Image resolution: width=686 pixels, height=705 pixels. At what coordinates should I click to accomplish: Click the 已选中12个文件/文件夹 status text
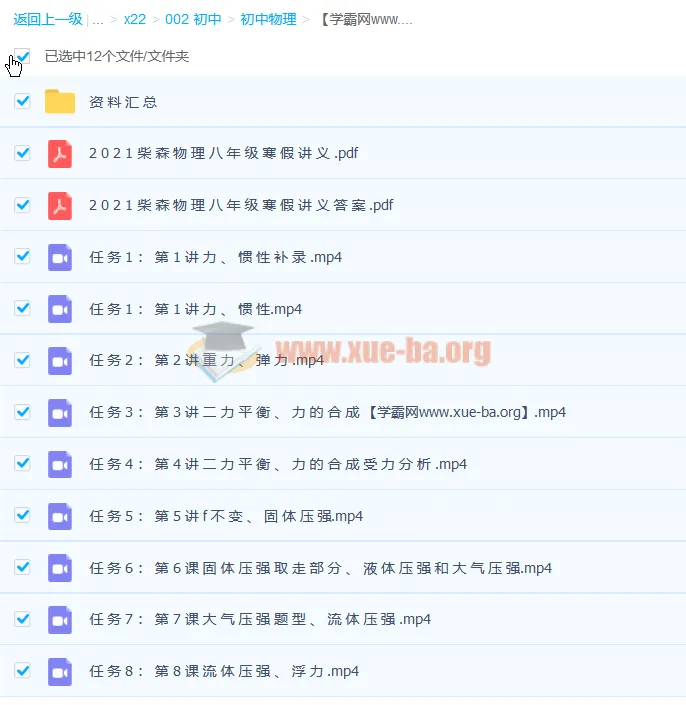pos(117,57)
